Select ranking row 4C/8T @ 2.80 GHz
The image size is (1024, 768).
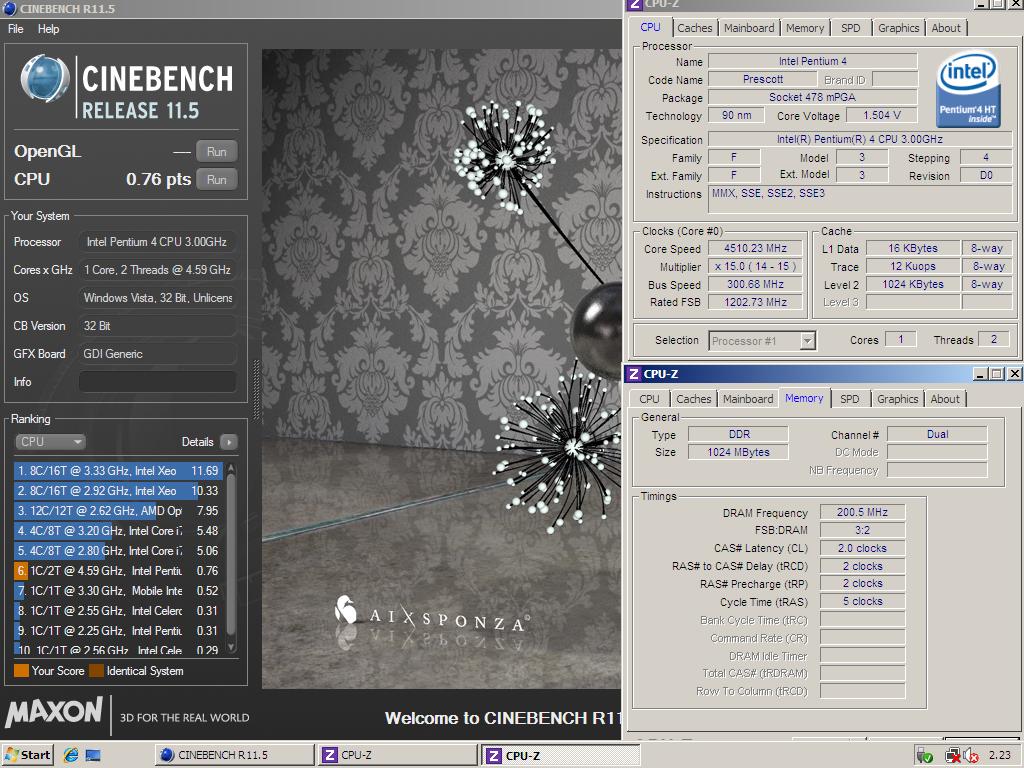pos(118,551)
